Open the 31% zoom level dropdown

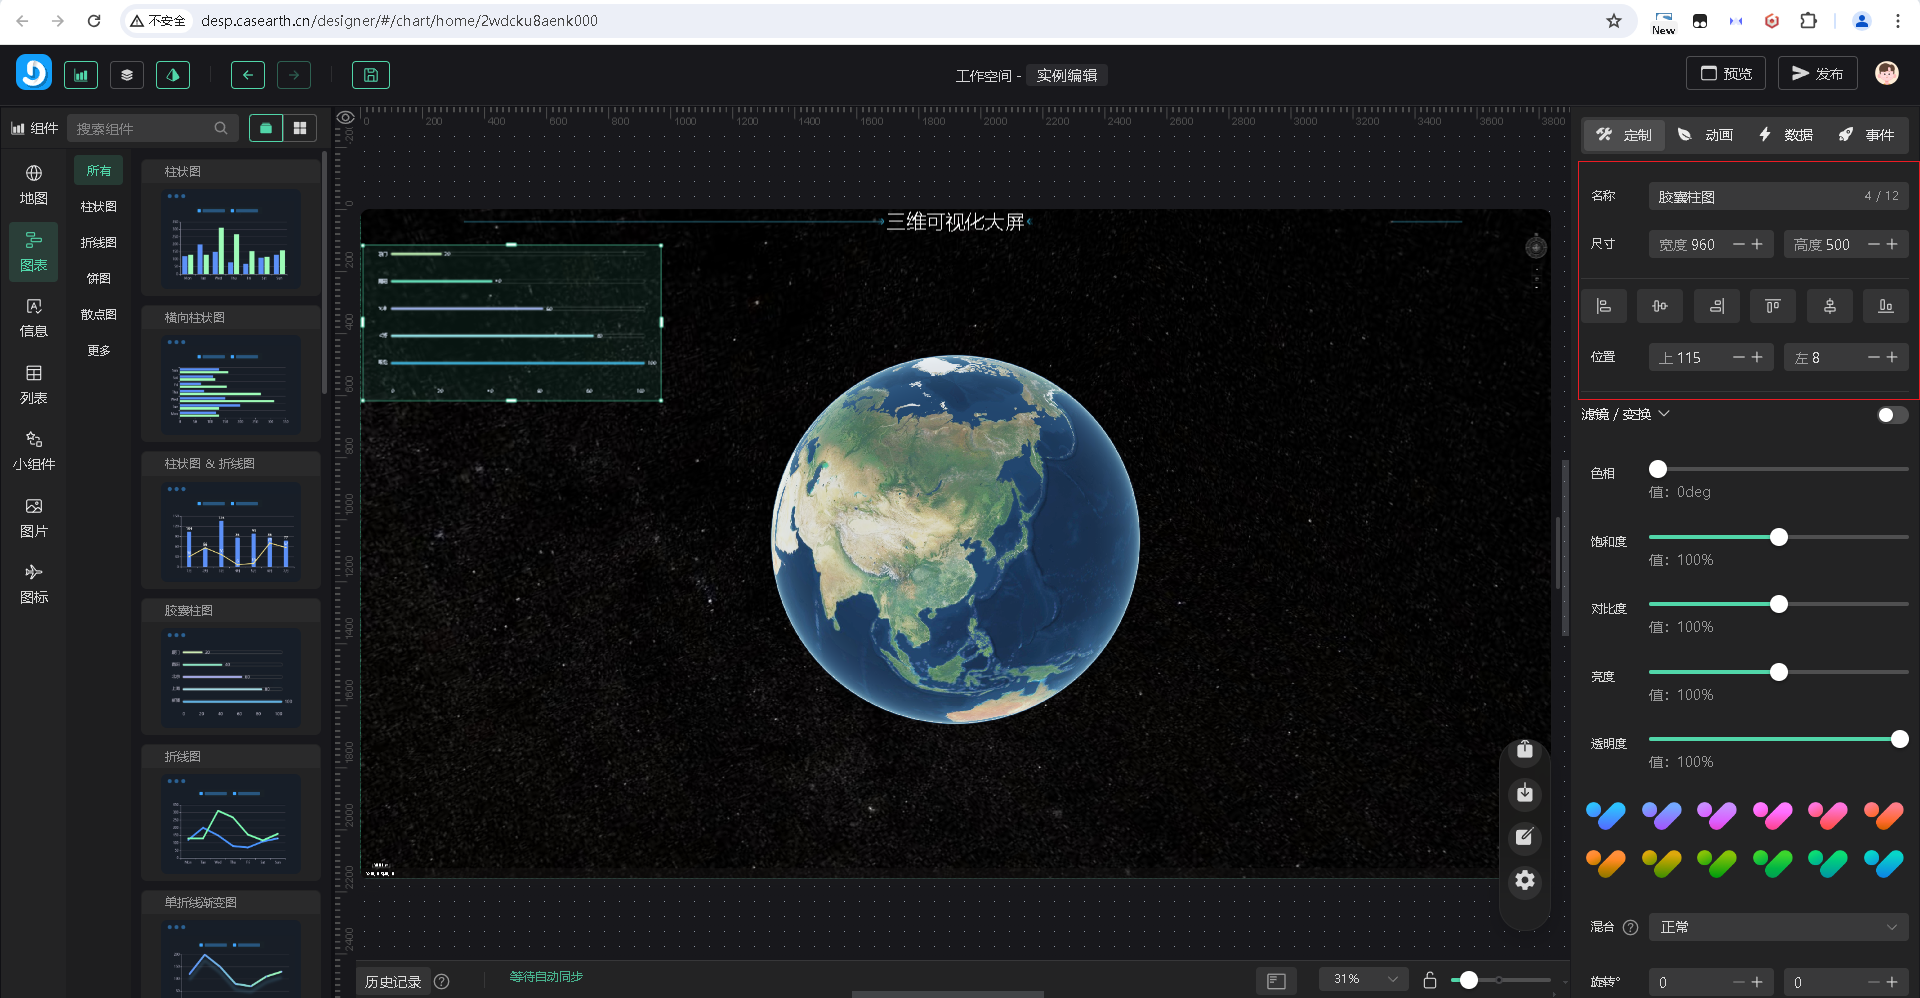[1364, 980]
